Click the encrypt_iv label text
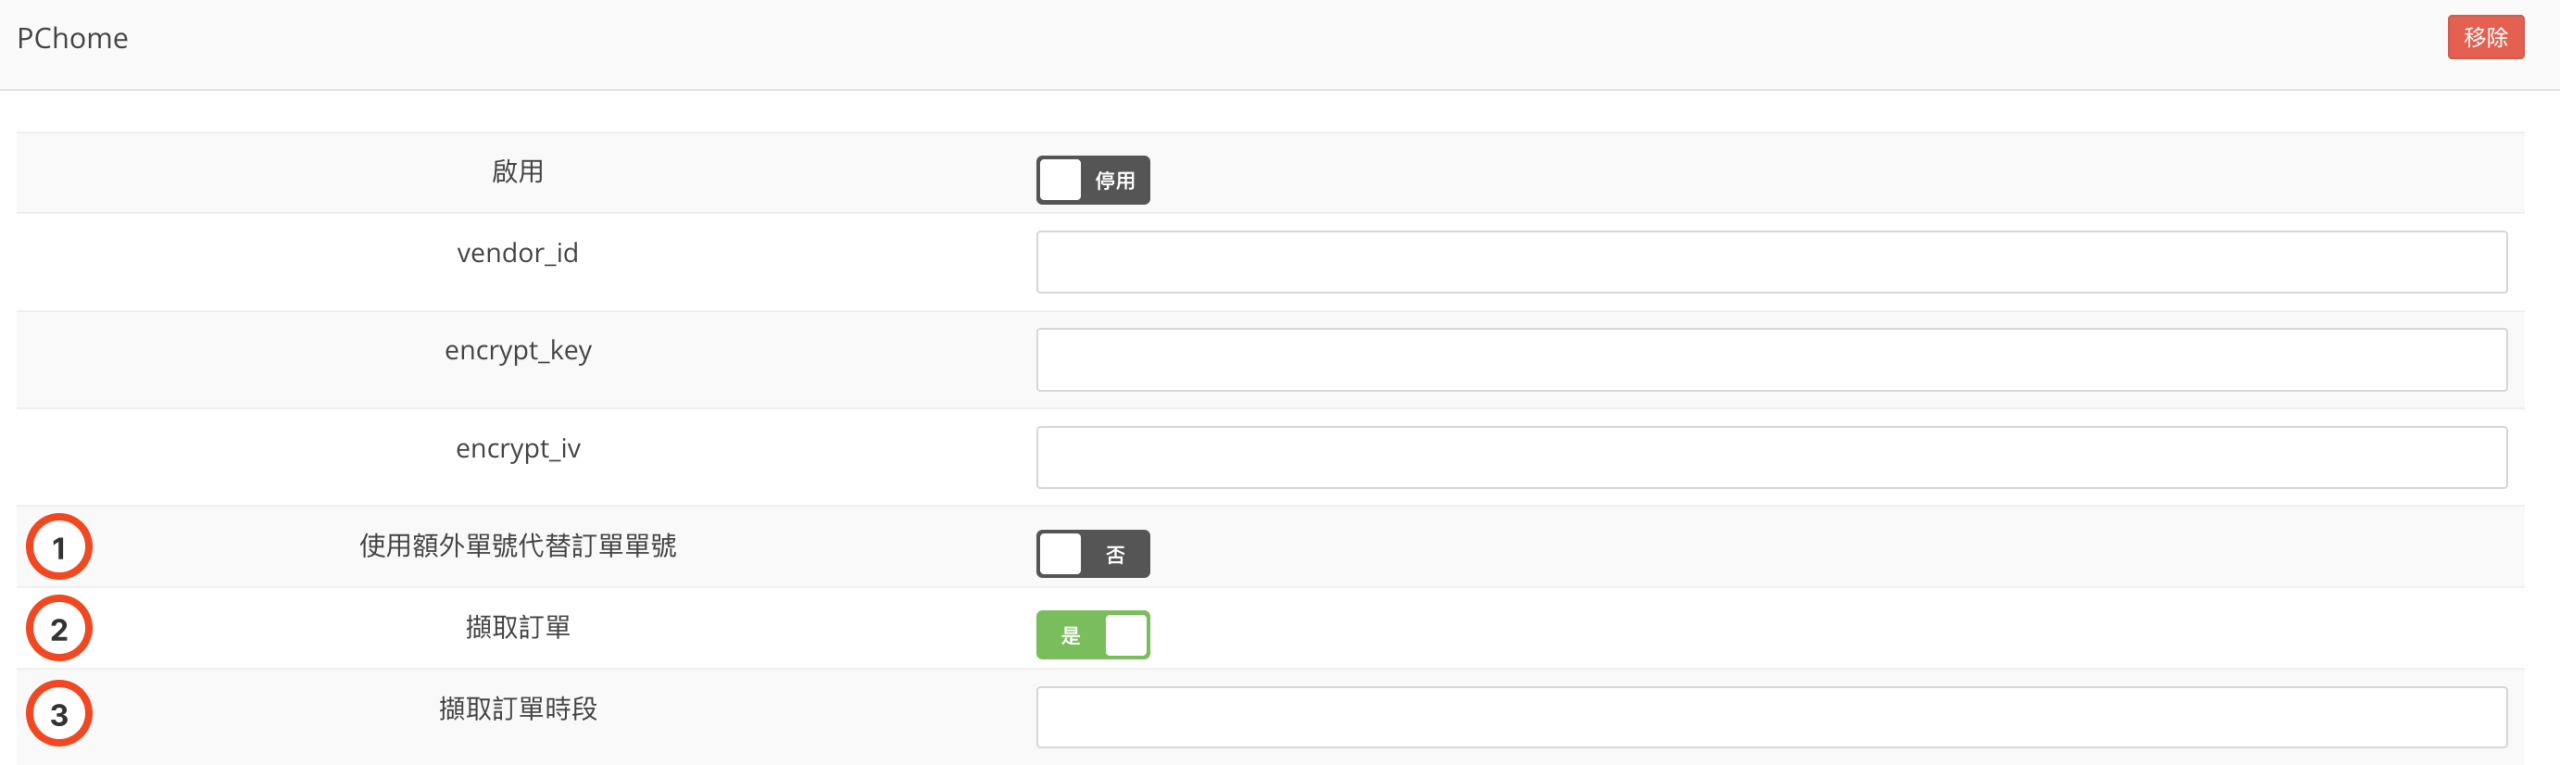This screenshot has width=2560, height=765. click(517, 449)
